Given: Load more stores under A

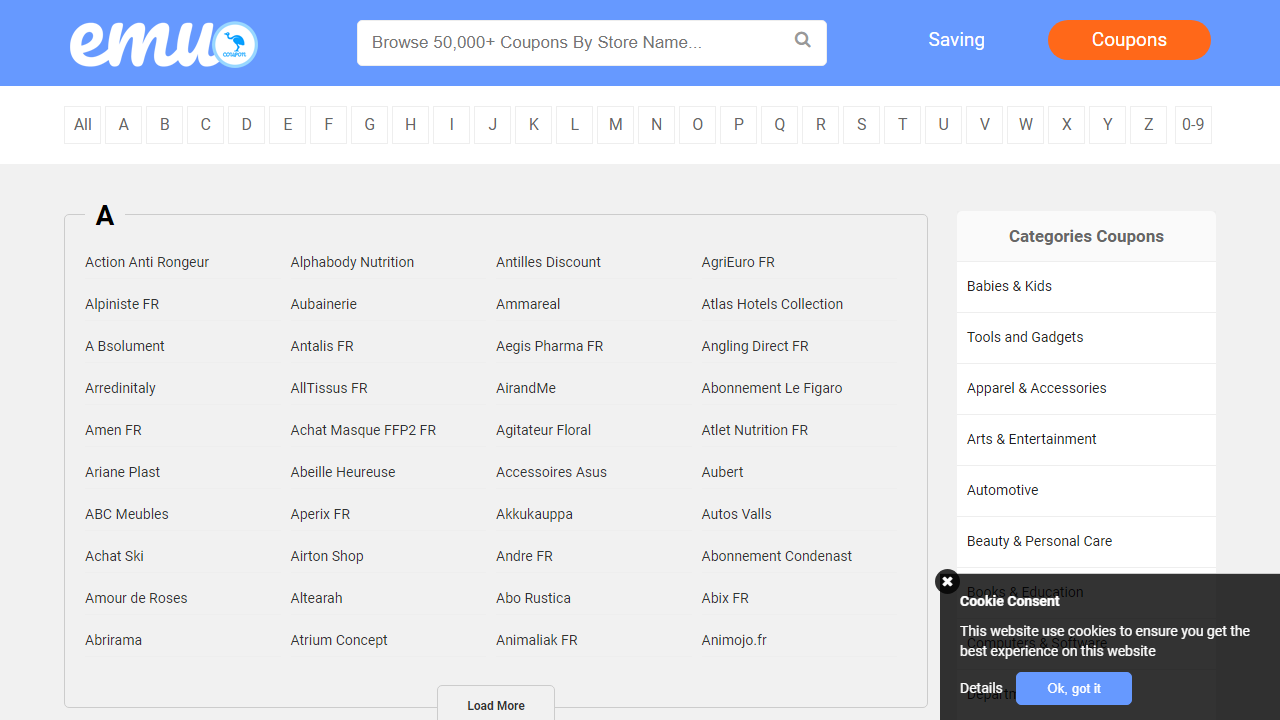Looking at the screenshot, I should coord(496,705).
